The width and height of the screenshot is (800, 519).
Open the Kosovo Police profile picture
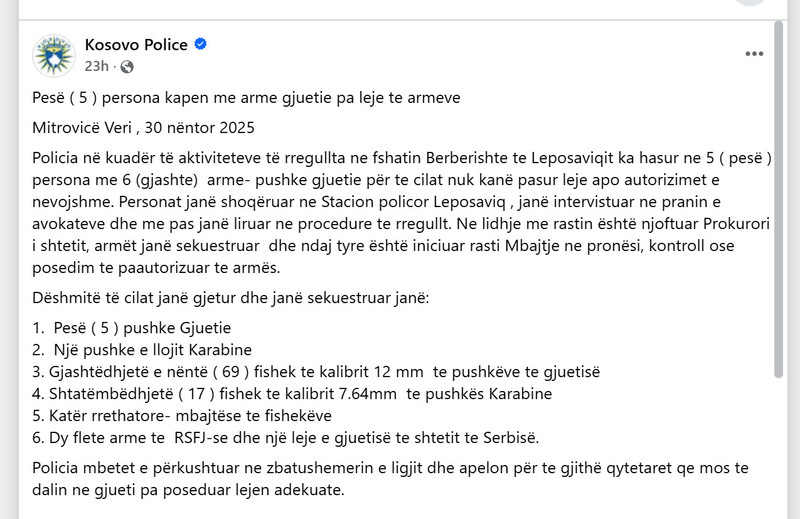54,56
